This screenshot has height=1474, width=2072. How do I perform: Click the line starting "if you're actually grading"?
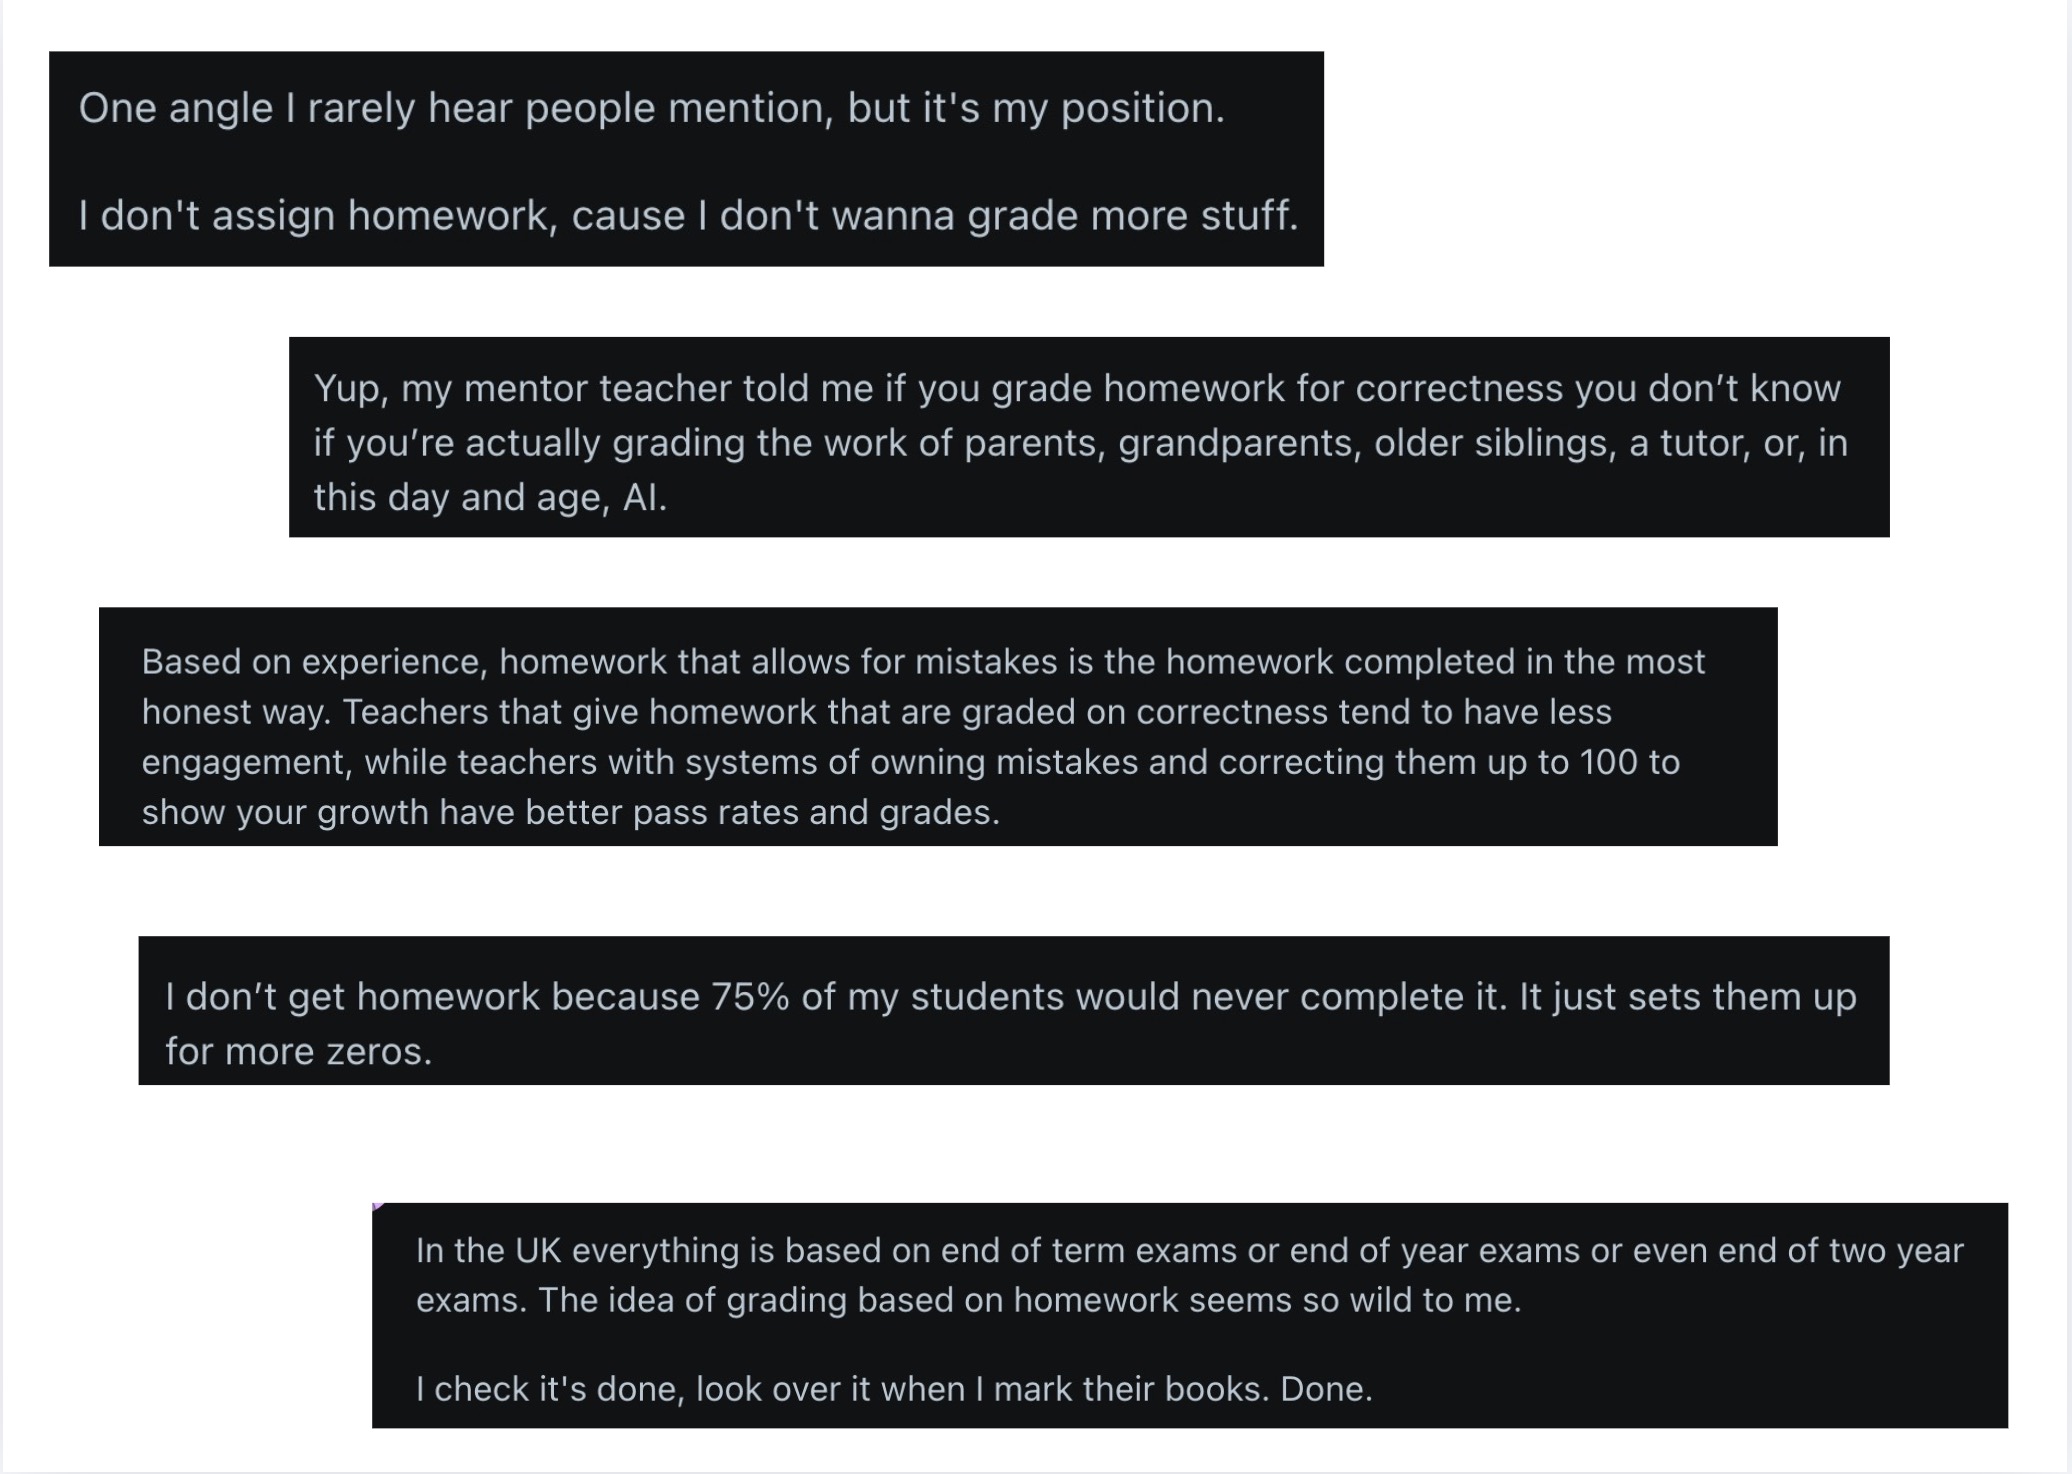point(1080,443)
